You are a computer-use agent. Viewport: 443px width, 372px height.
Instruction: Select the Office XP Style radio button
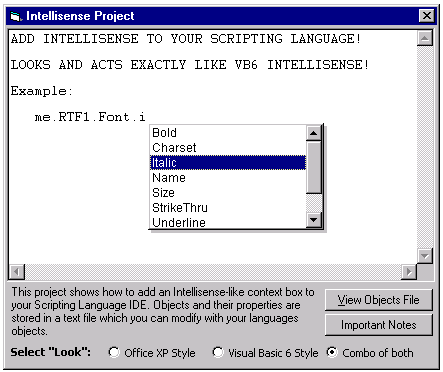coord(114,352)
